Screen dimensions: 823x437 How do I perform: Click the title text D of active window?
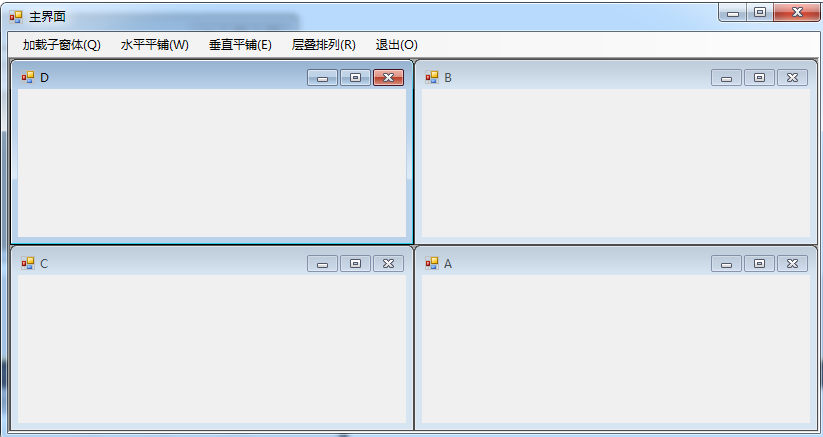(x=44, y=78)
